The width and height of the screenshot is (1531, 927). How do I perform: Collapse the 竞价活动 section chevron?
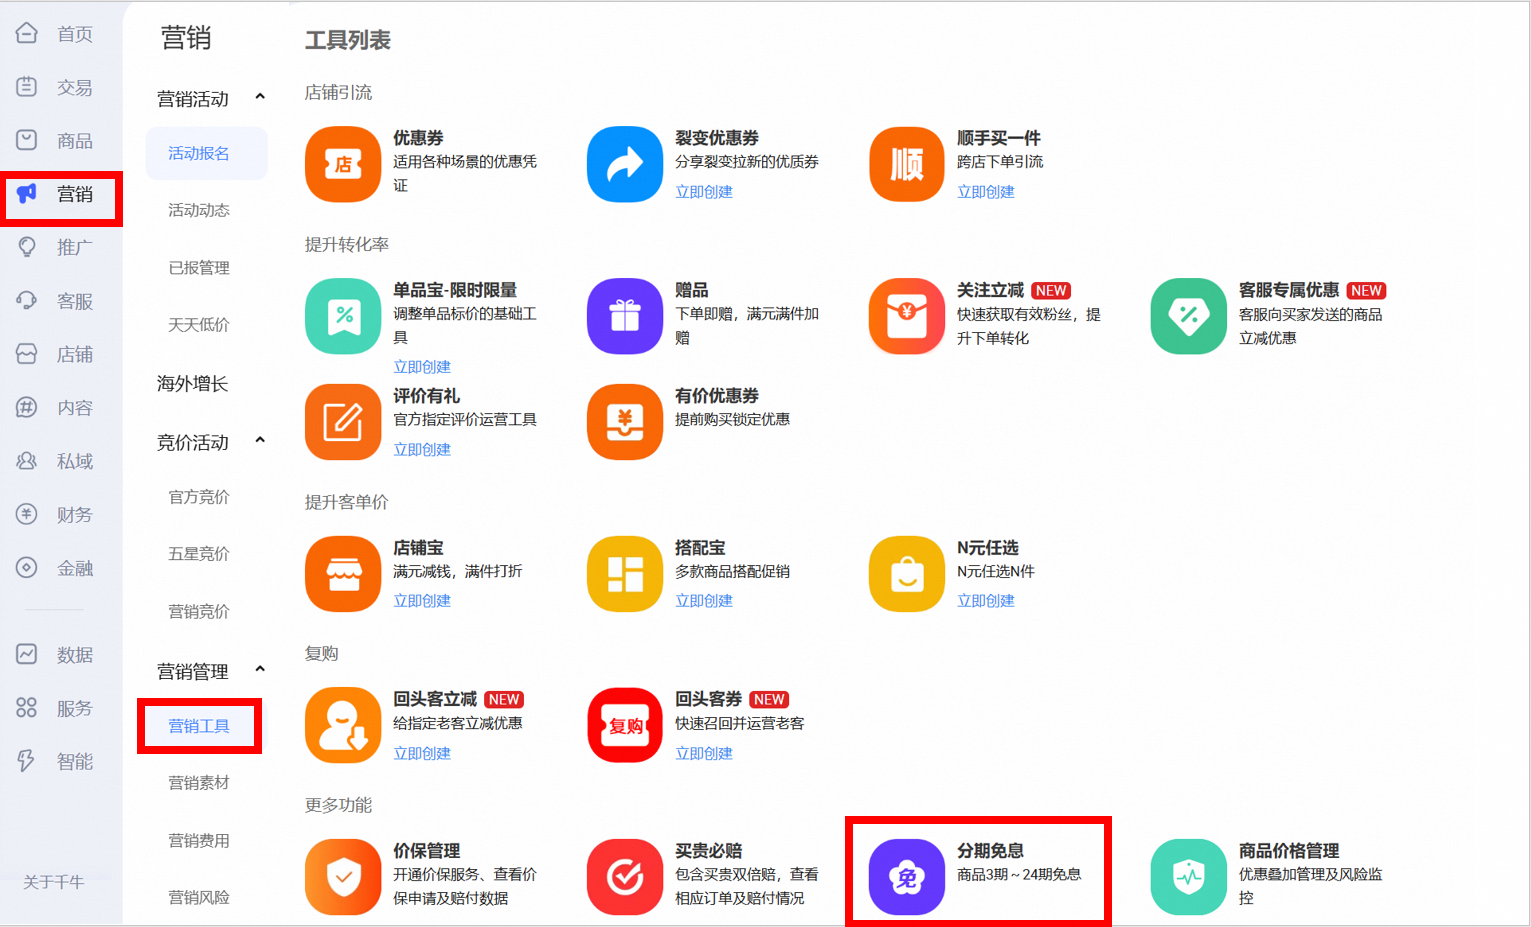pos(260,440)
